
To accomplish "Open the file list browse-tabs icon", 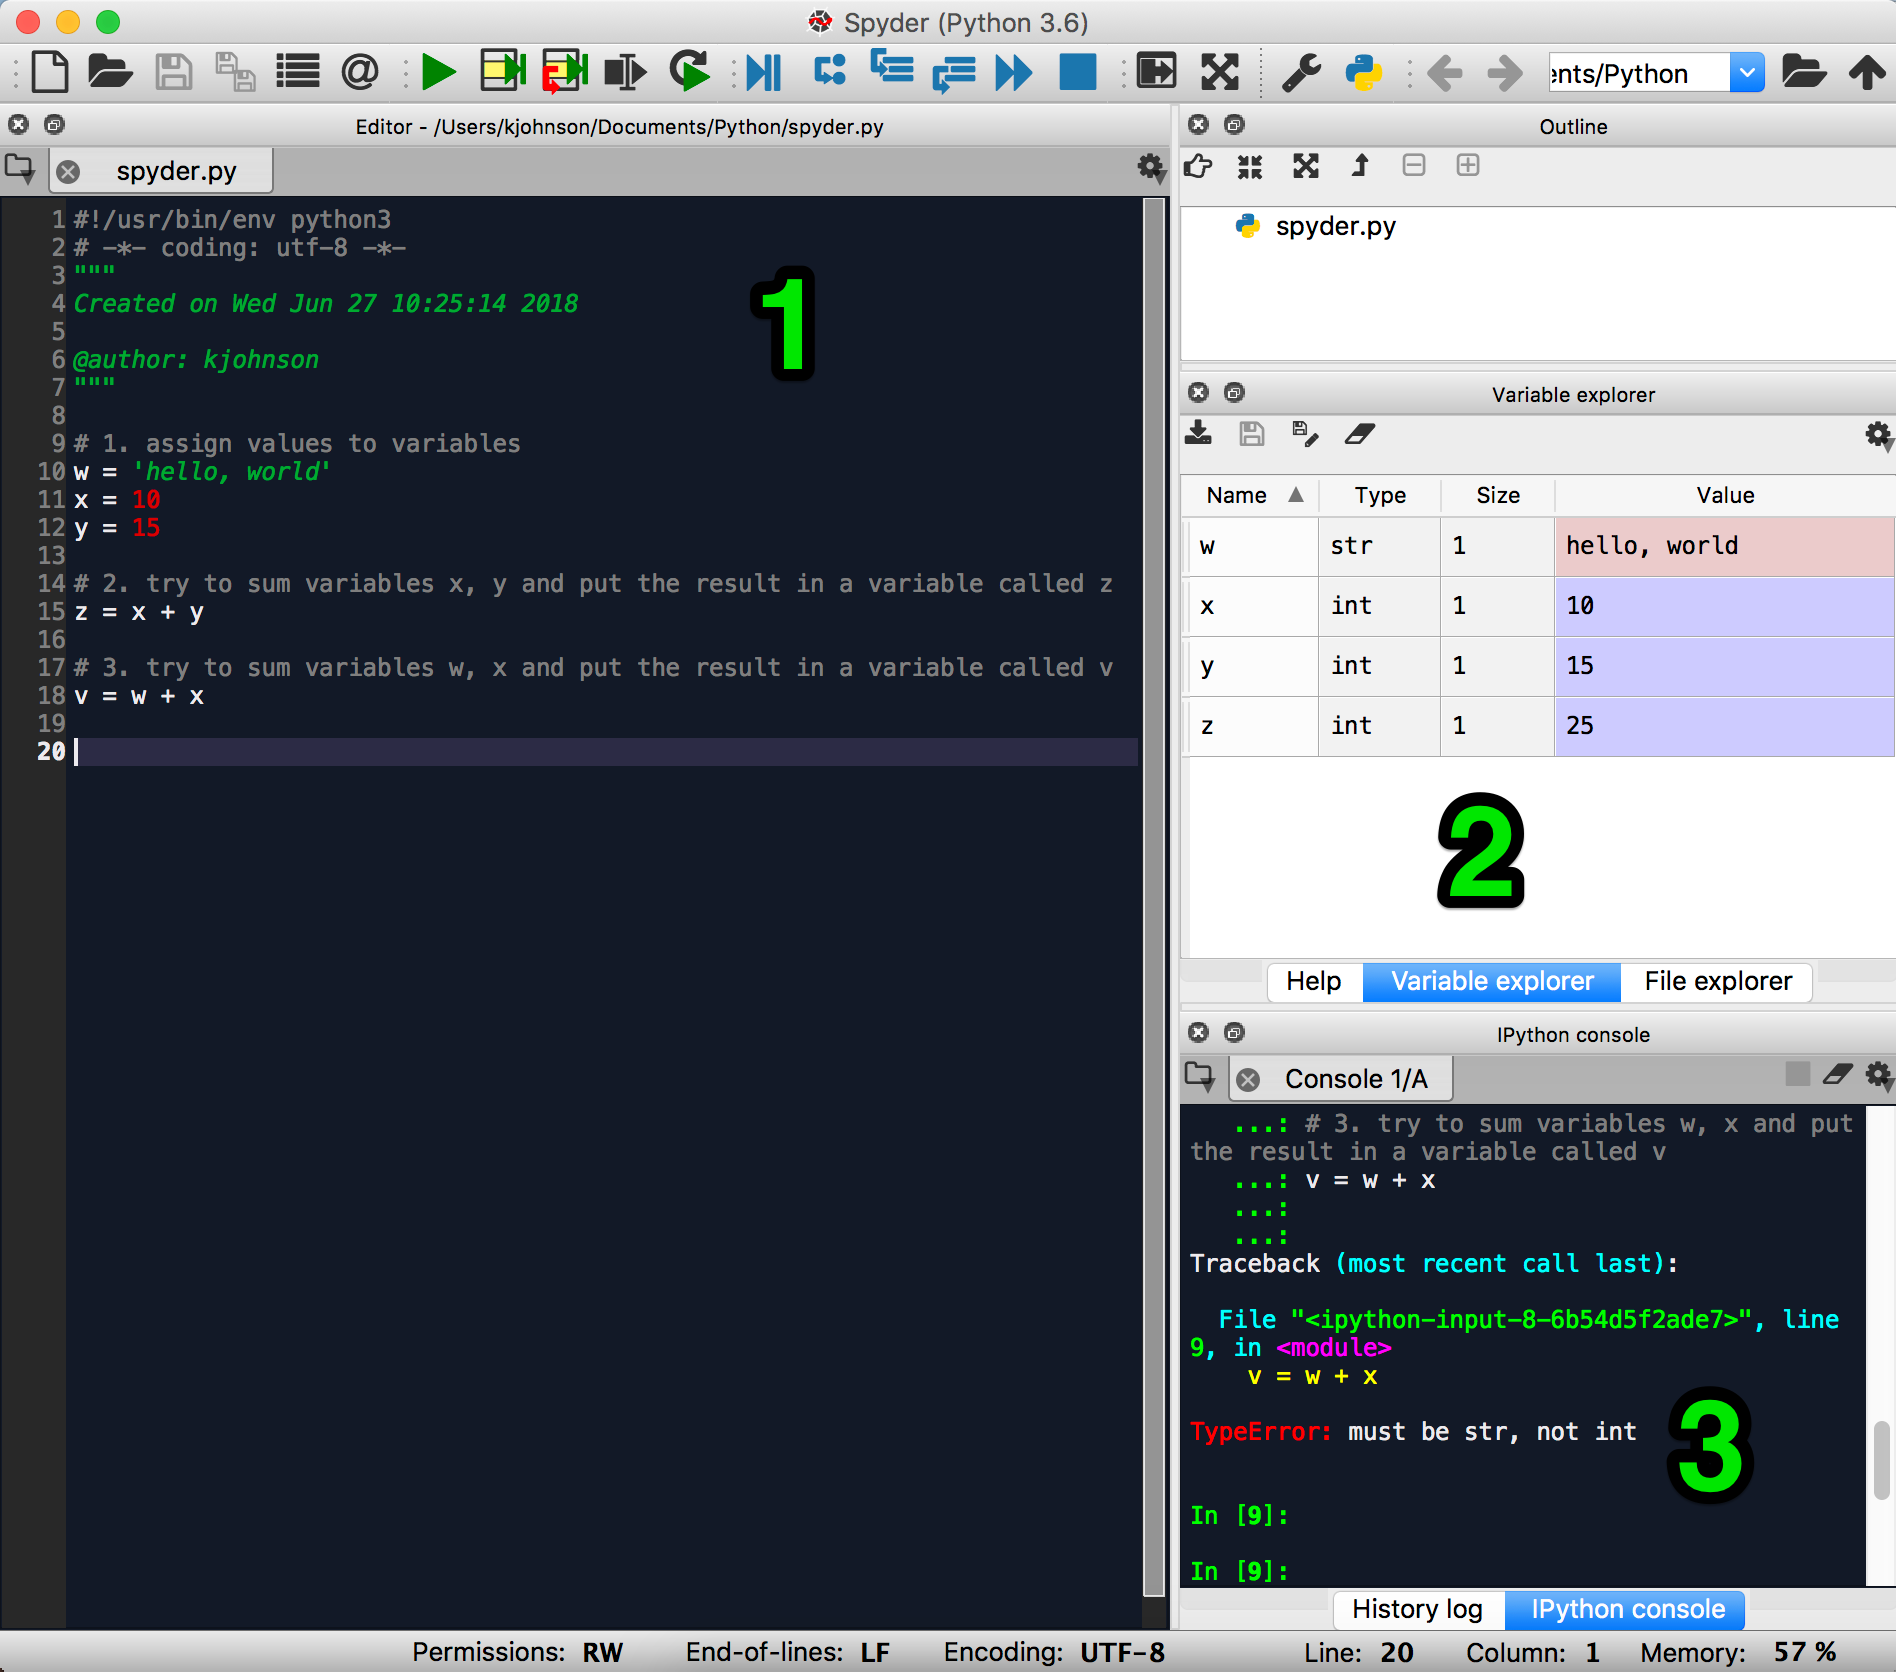I will click(298, 72).
